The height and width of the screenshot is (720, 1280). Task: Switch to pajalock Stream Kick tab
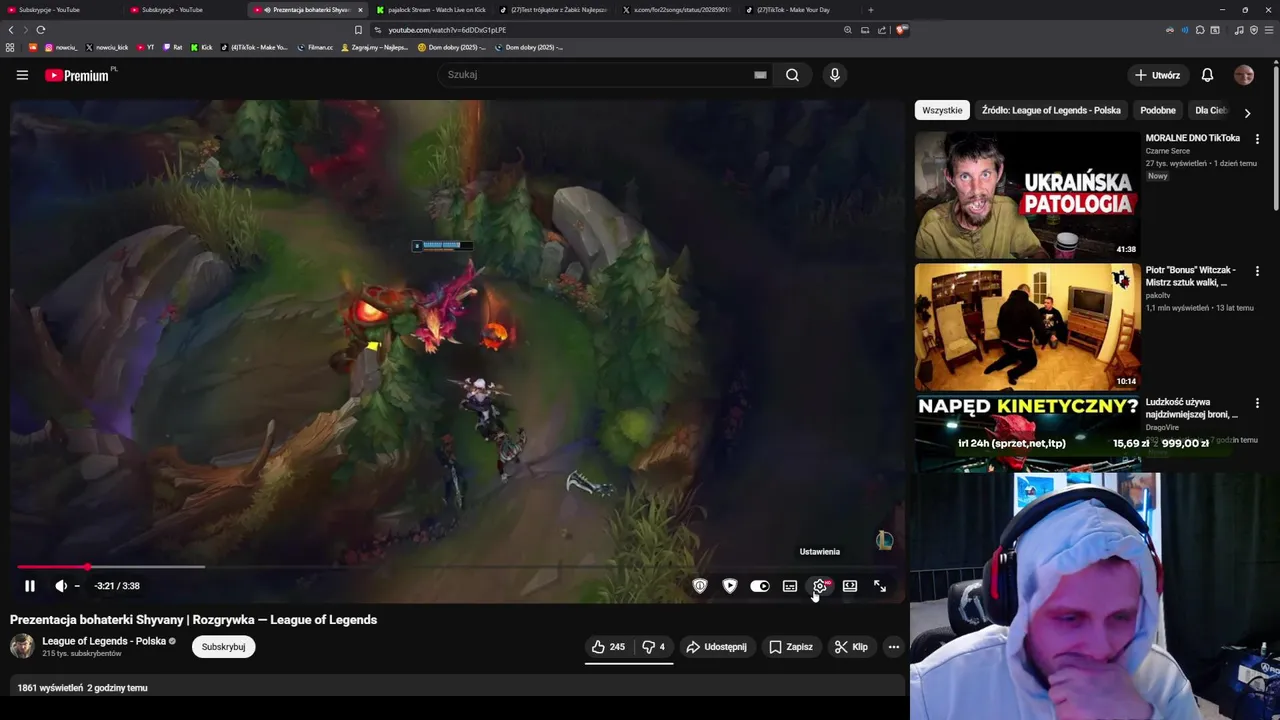(x=432, y=10)
